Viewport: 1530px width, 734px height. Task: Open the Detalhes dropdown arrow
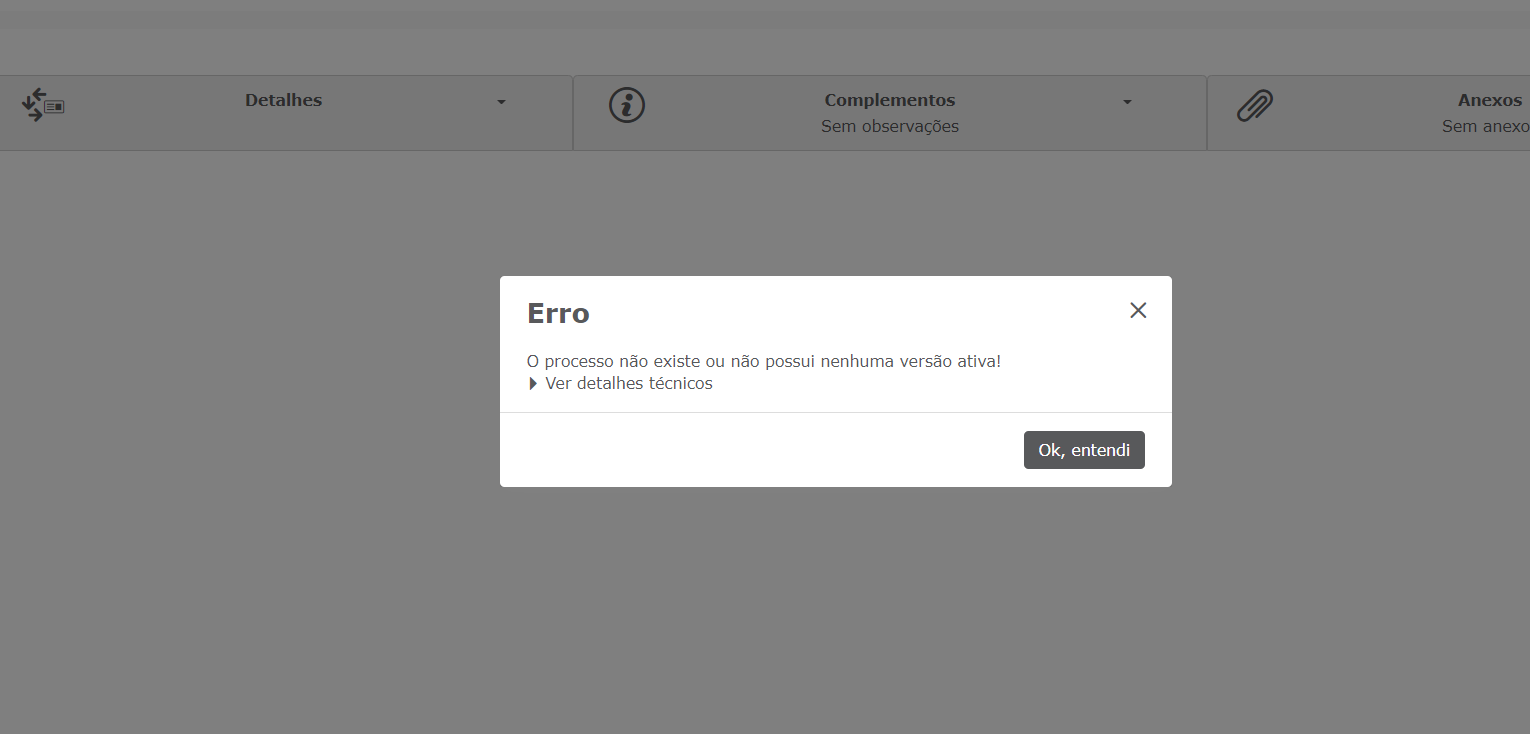(501, 102)
